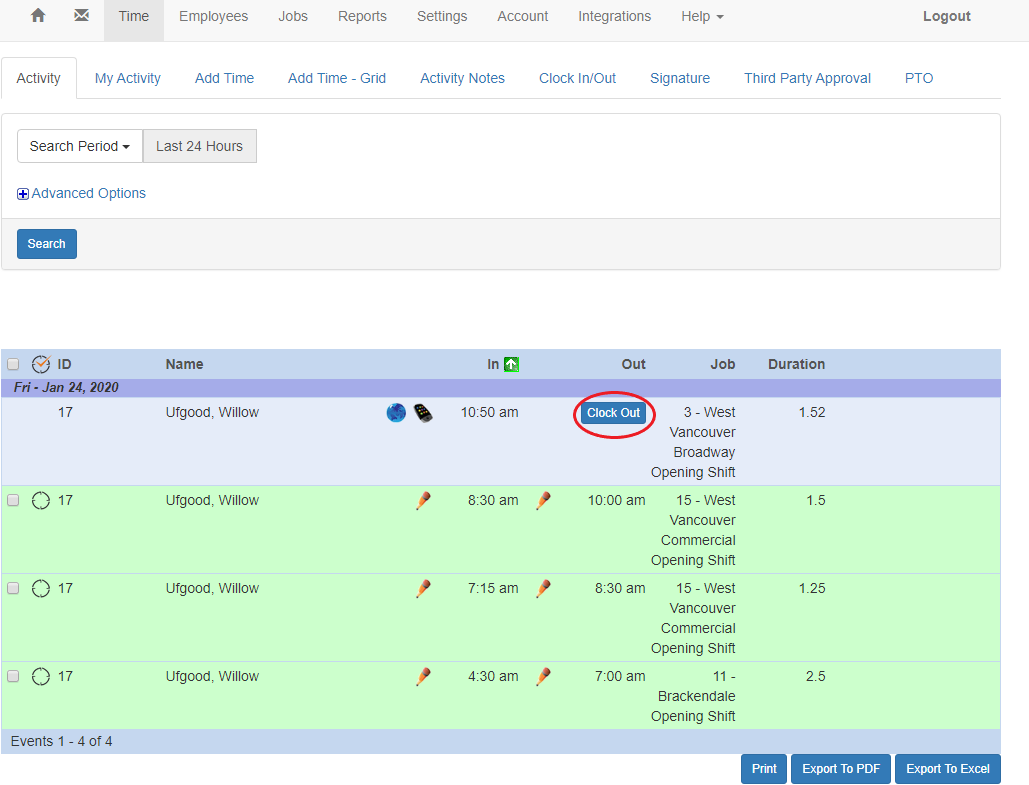Check the box on the 8:30 am shift row
The height and width of the screenshot is (785, 1029).
13,500
